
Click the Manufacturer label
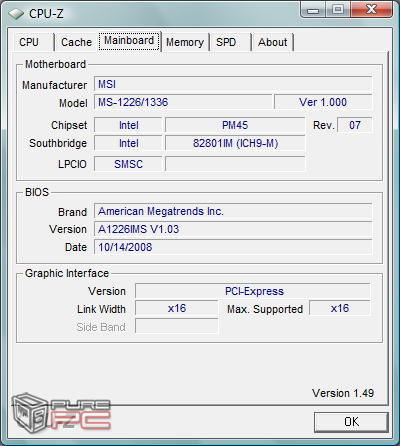coord(54,85)
